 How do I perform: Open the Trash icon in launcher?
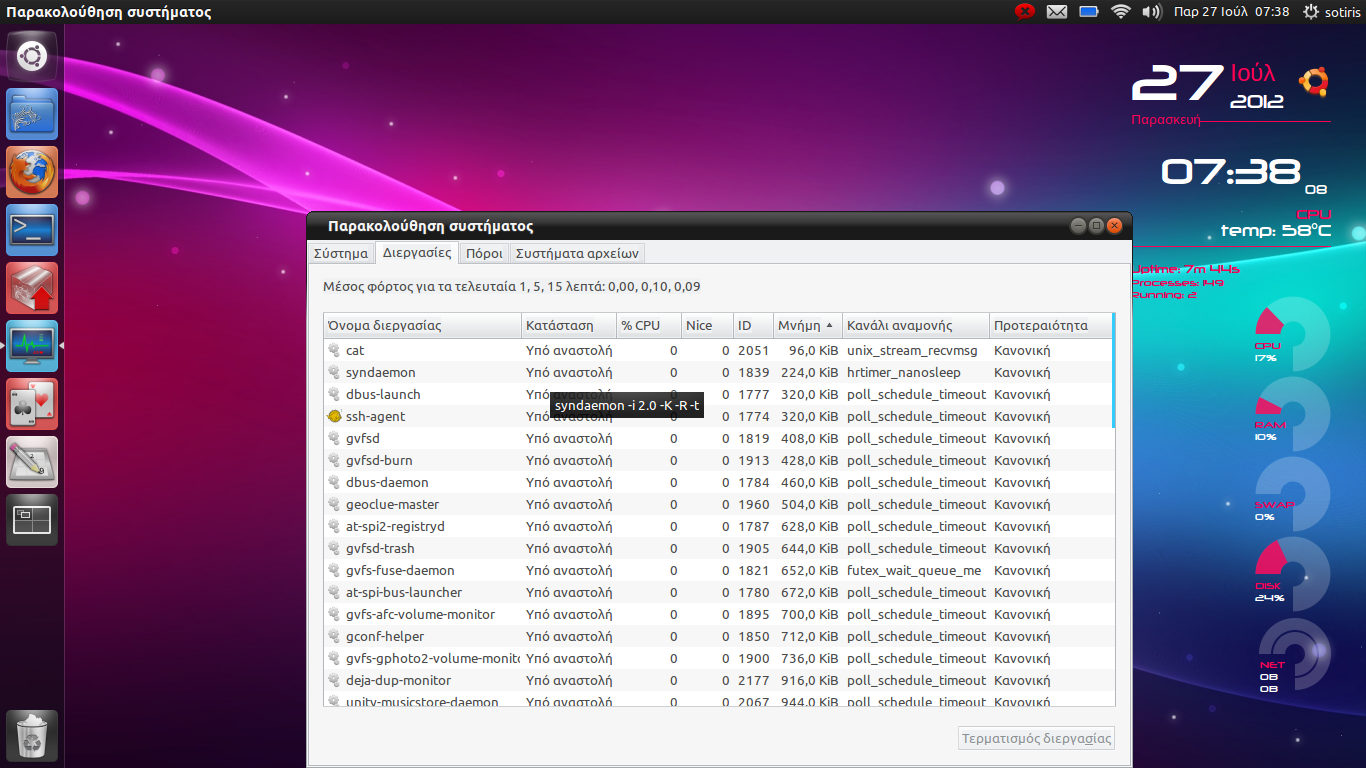pos(32,737)
